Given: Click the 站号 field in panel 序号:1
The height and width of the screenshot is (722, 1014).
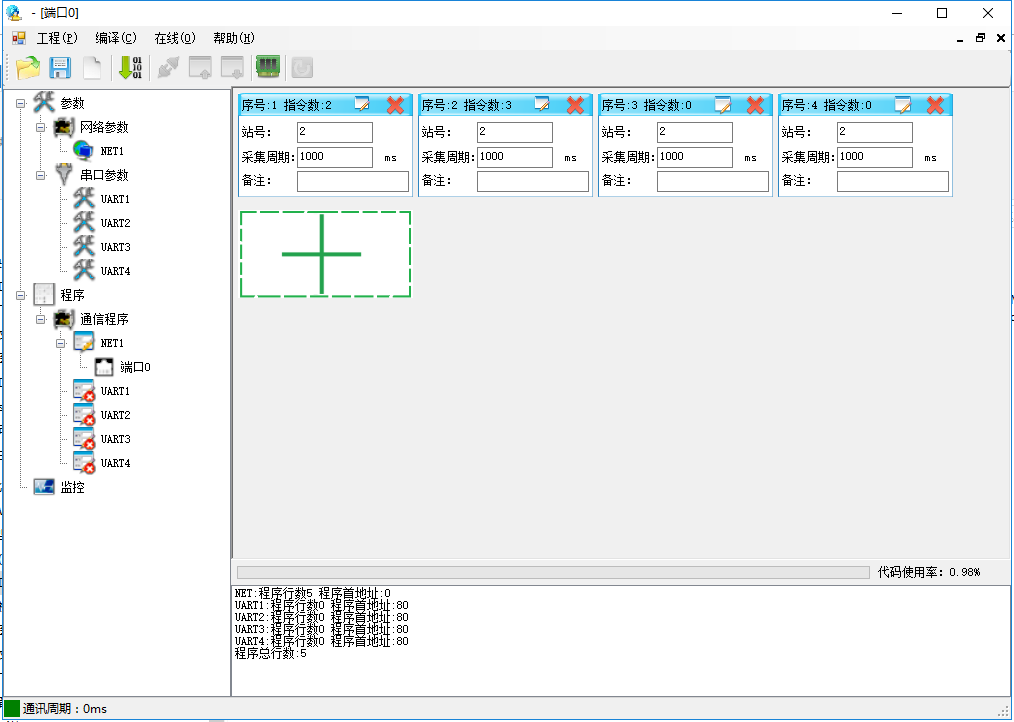Looking at the screenshot, I should click(x=334, y=132).
